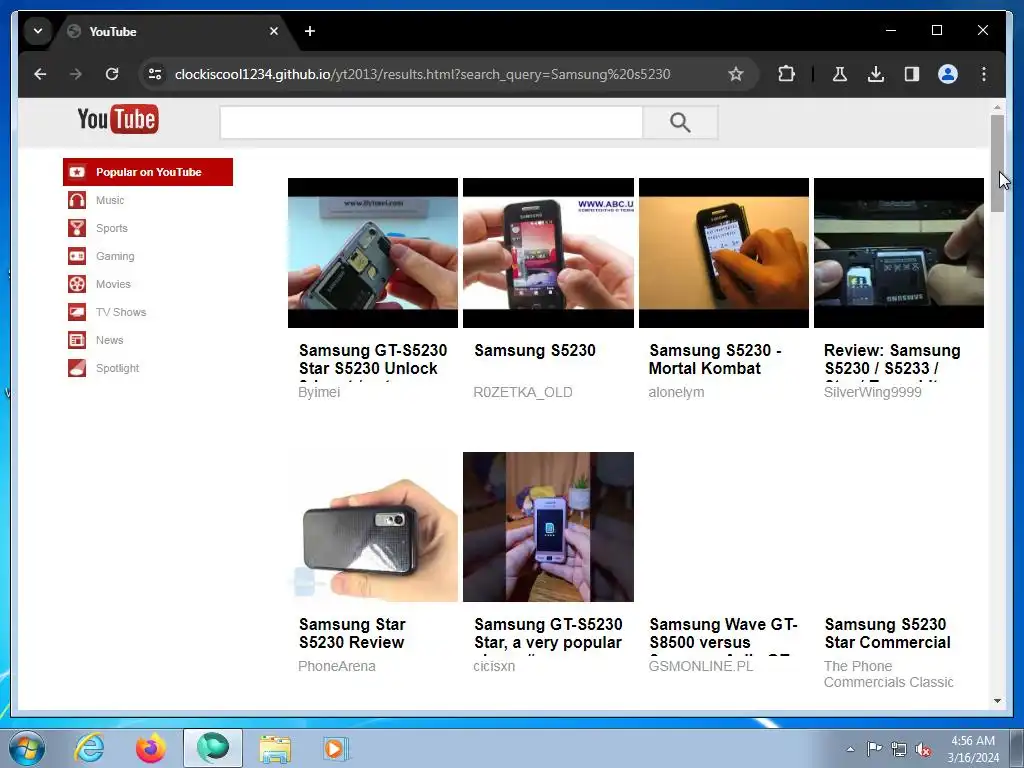The width and height of the screenshot is (1024, 768).
Task: Click the TV Shows screen icon
Action: (x=77, y=312)
